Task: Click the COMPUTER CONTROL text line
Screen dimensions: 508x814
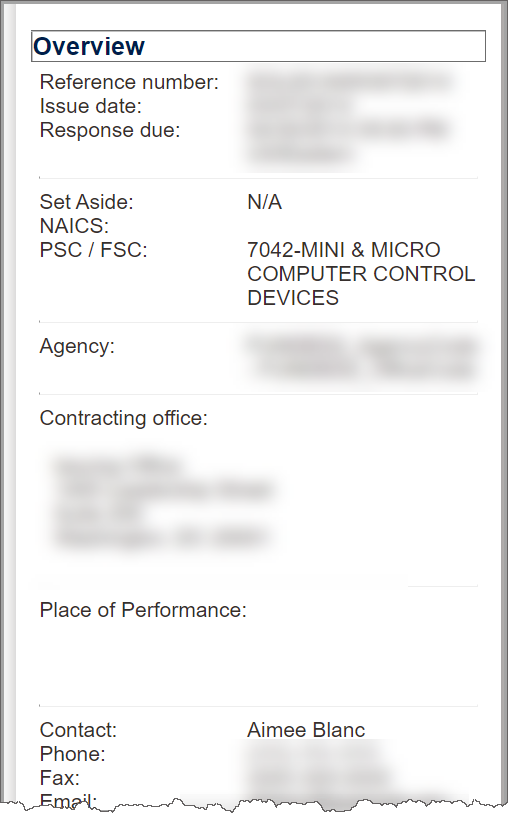Action: [x=361, y=274]
